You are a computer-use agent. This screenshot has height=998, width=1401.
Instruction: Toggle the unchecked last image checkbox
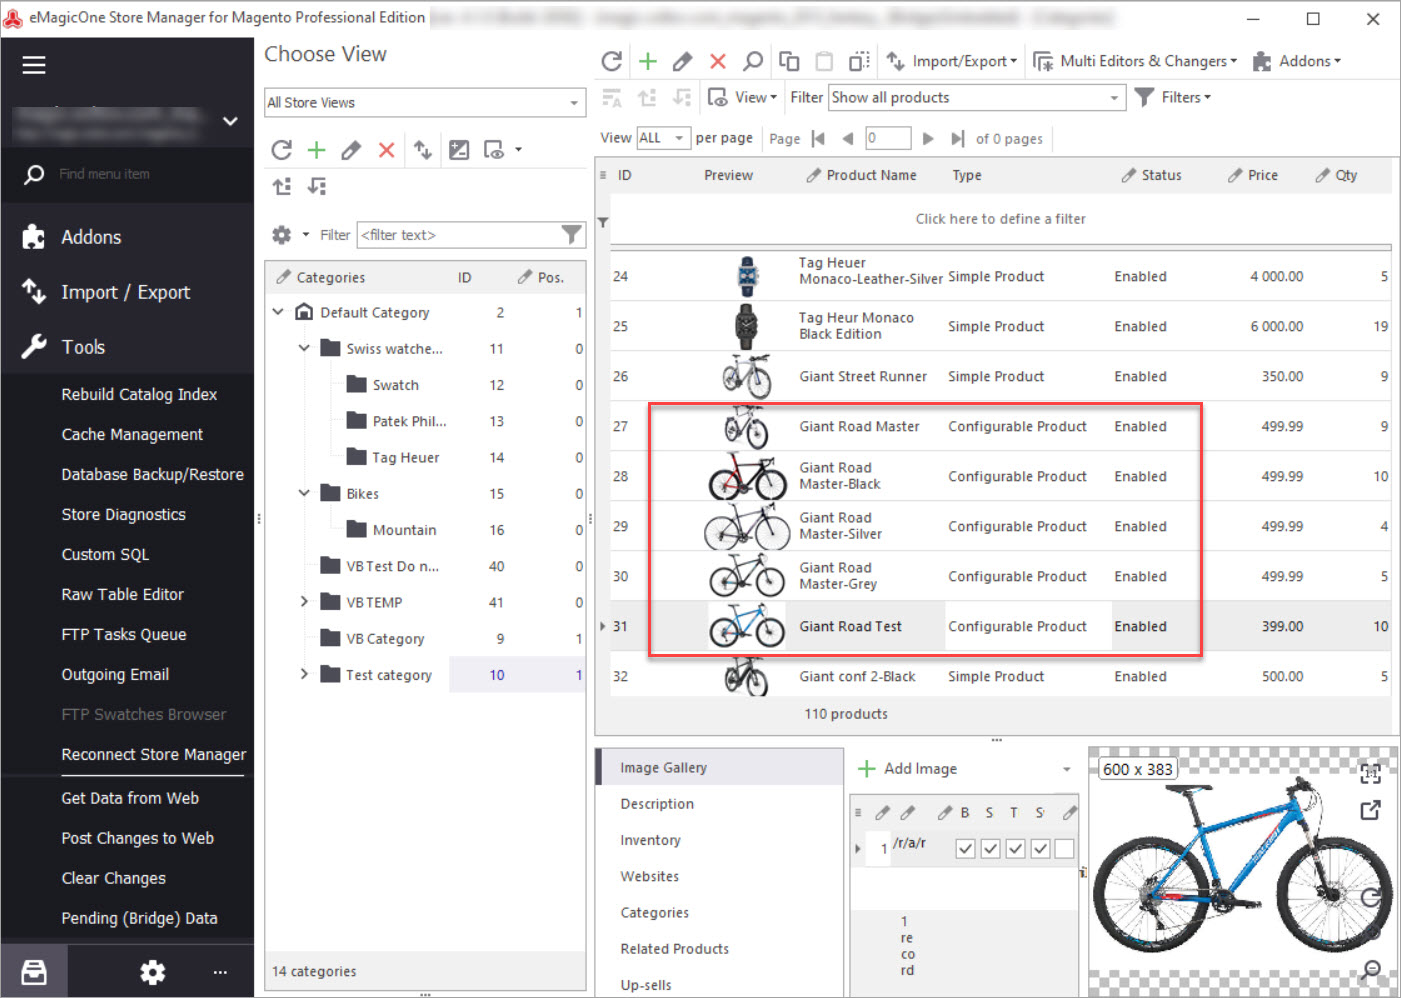point(1065,849)
